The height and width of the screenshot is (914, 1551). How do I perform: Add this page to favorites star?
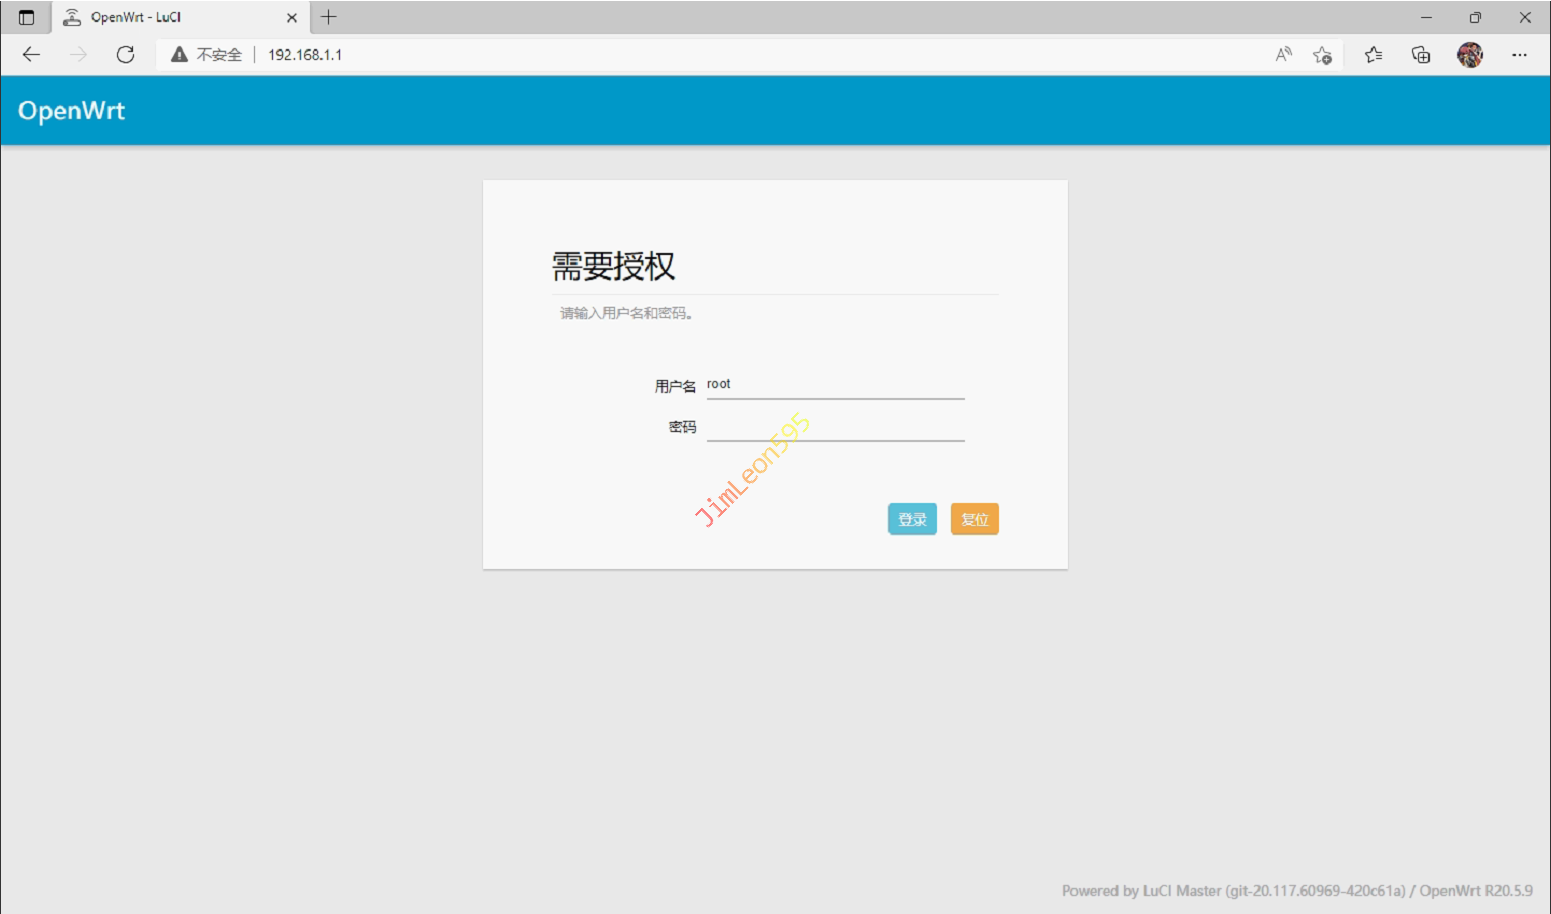[1322, 55]
